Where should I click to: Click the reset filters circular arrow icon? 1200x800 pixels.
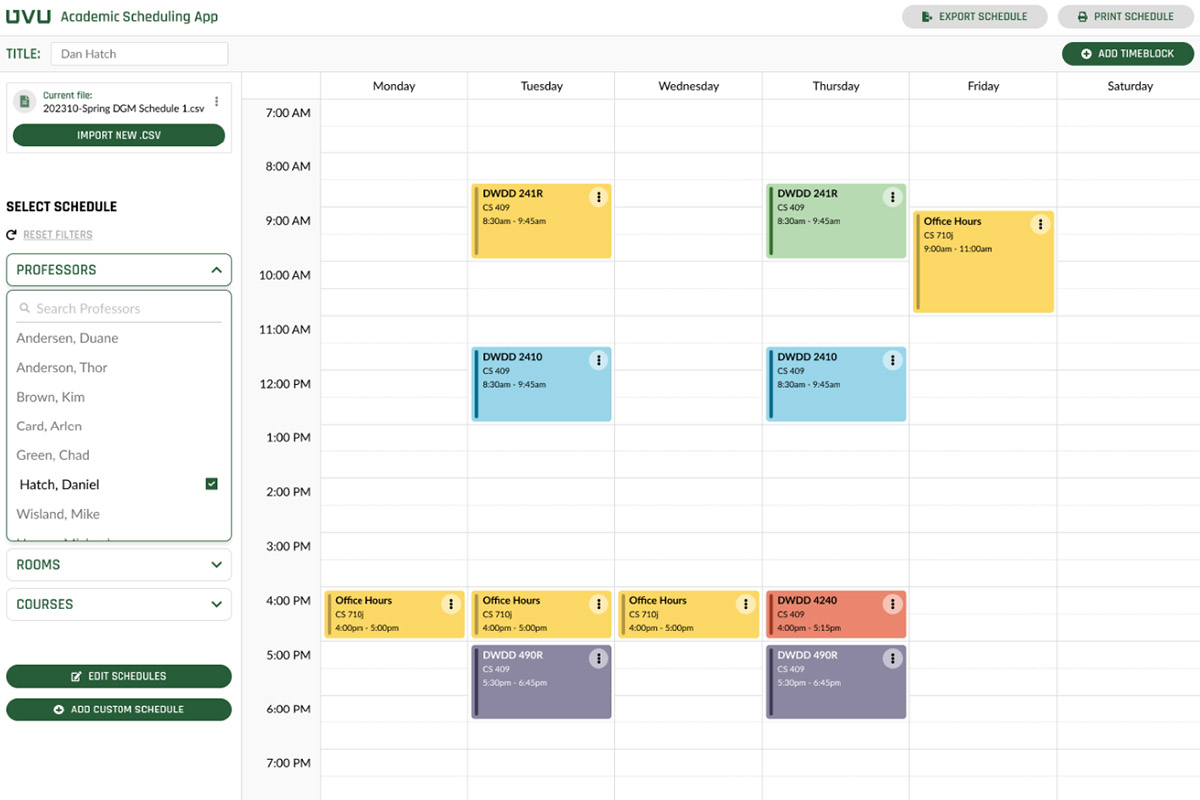point(12,235)
